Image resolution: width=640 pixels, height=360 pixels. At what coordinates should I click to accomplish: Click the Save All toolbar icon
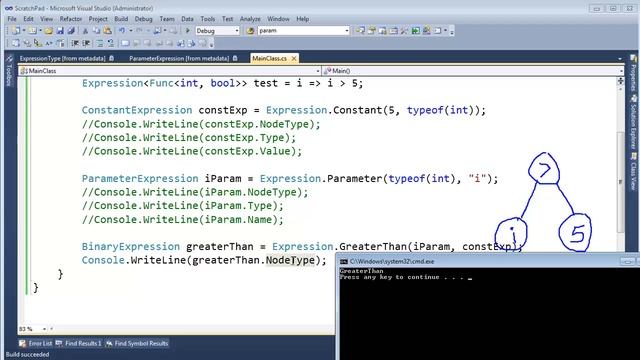point(71,31)
